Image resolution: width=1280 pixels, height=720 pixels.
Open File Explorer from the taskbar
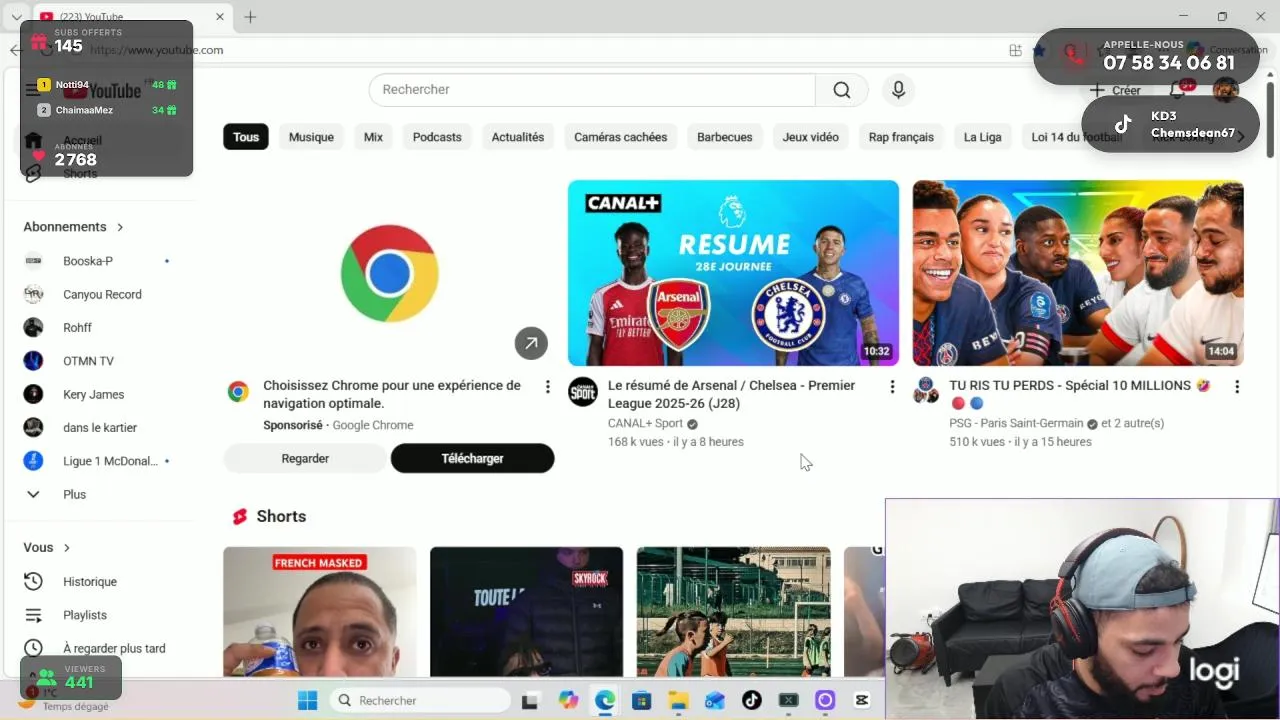click(x=678, y=701)
